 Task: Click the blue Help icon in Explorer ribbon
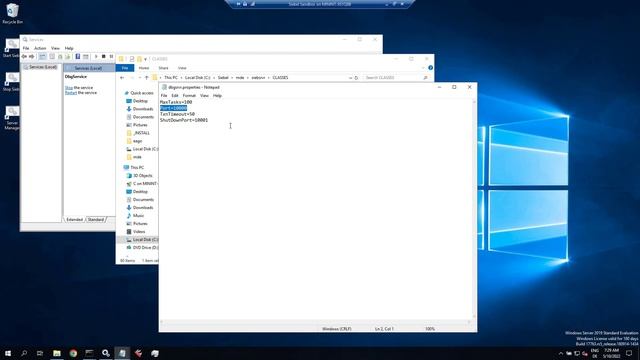pos(430,68)
